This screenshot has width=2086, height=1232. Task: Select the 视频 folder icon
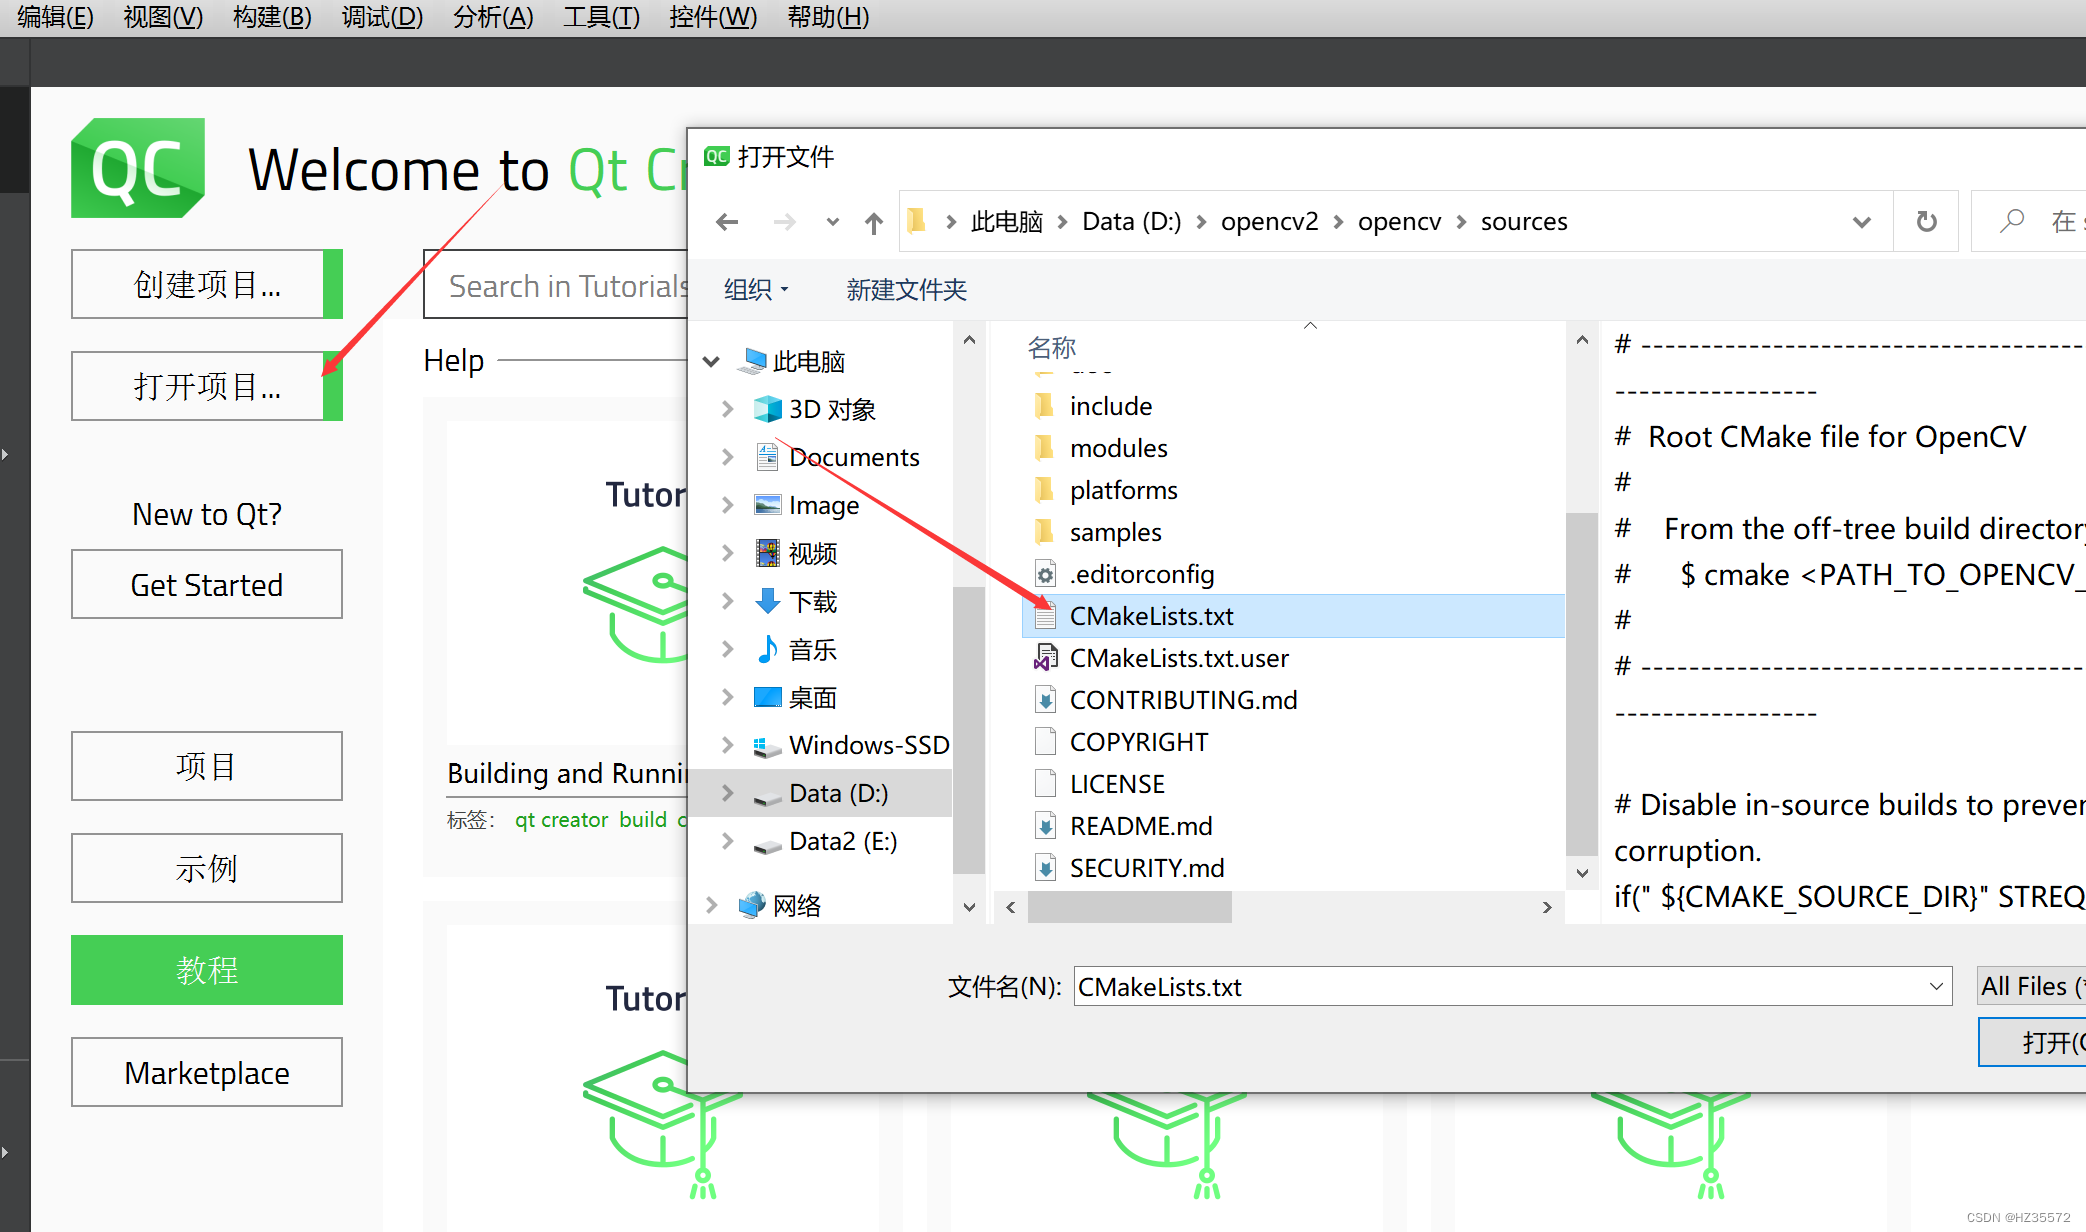[x=767, y=553]
